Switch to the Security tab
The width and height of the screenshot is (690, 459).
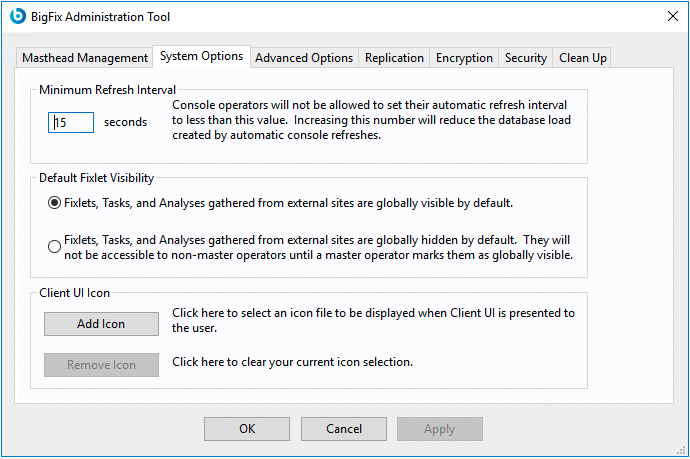click(x=526, y=58)
